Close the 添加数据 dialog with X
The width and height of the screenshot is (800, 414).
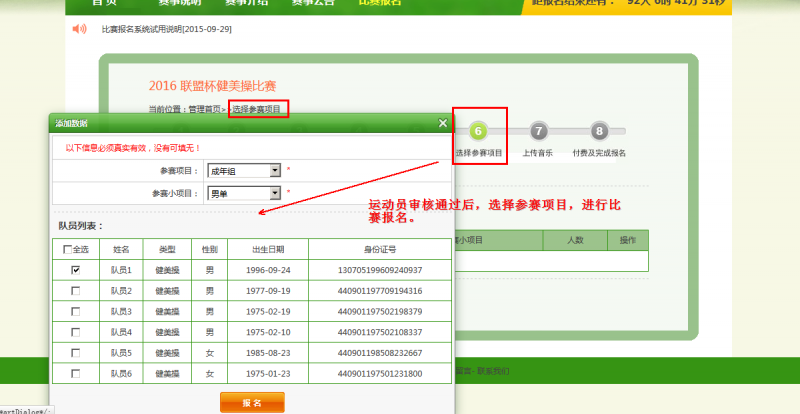[x=443, y=123]
